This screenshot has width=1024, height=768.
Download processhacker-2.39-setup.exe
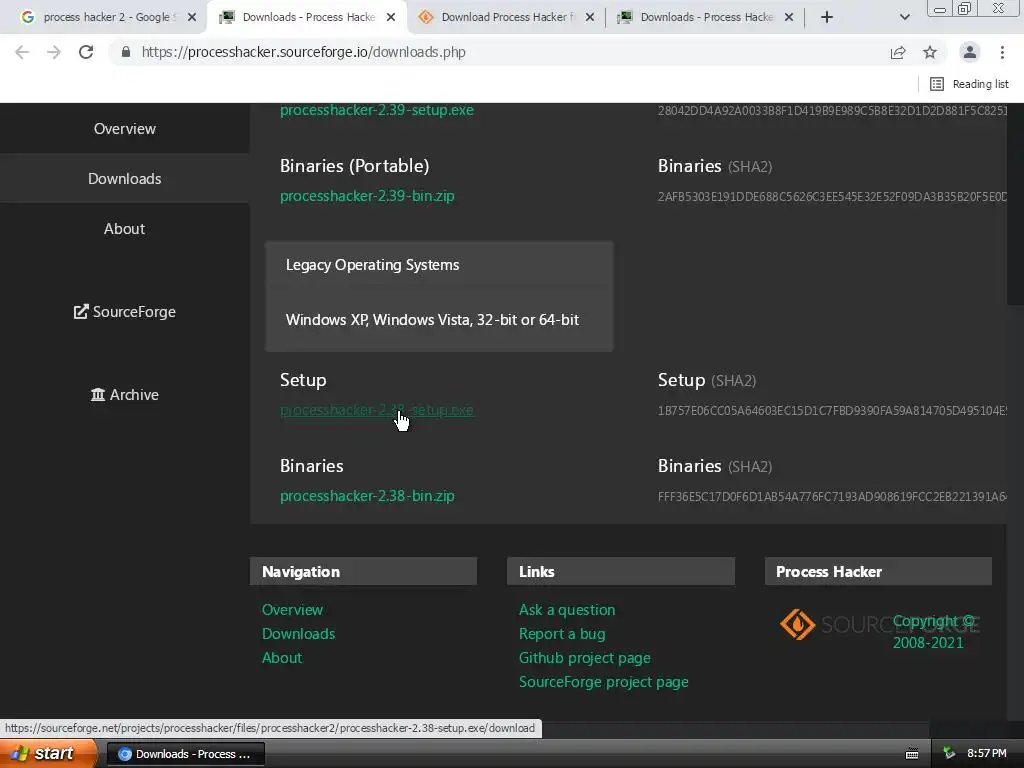click(377, 110)
